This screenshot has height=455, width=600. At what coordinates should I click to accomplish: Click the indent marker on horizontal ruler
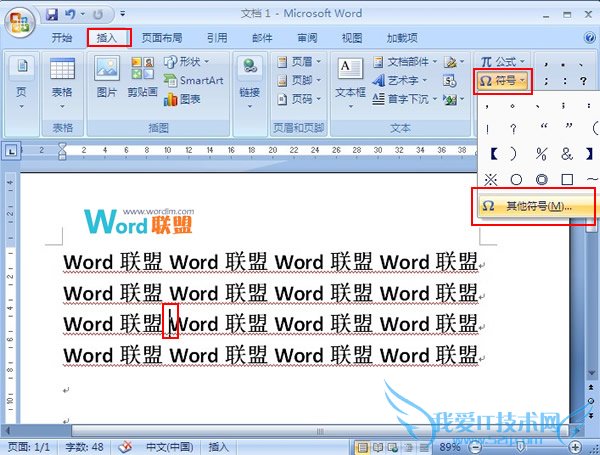(62, 151)
